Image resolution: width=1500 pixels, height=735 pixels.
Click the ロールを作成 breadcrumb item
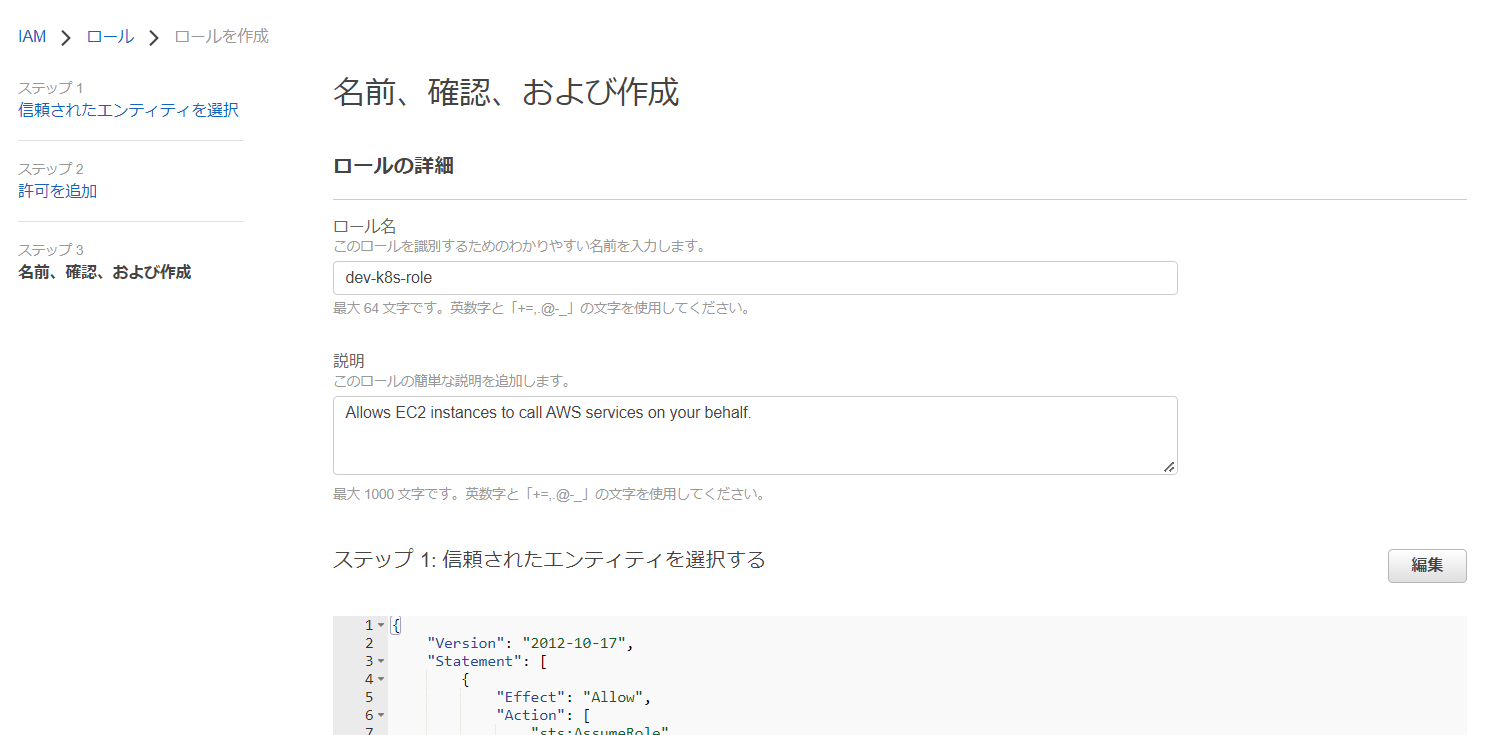click(x=221, y=37)
